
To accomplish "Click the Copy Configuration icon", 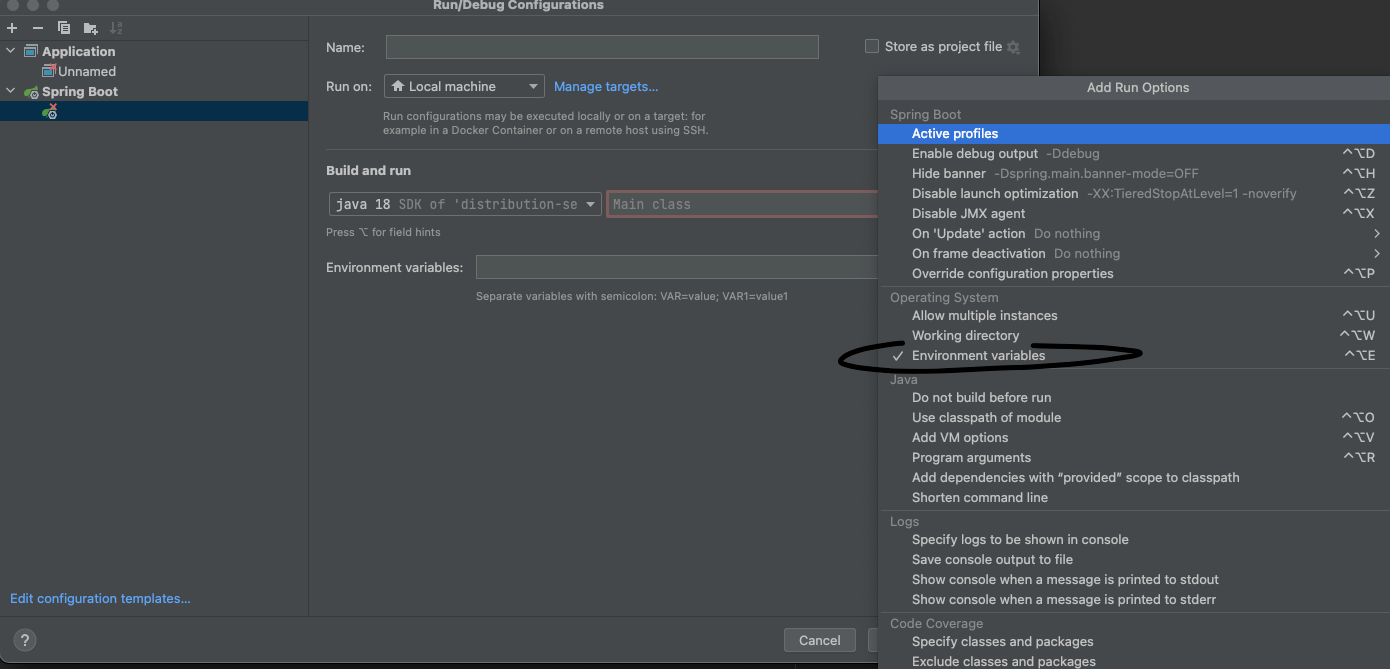I will [x=63, y=28].
